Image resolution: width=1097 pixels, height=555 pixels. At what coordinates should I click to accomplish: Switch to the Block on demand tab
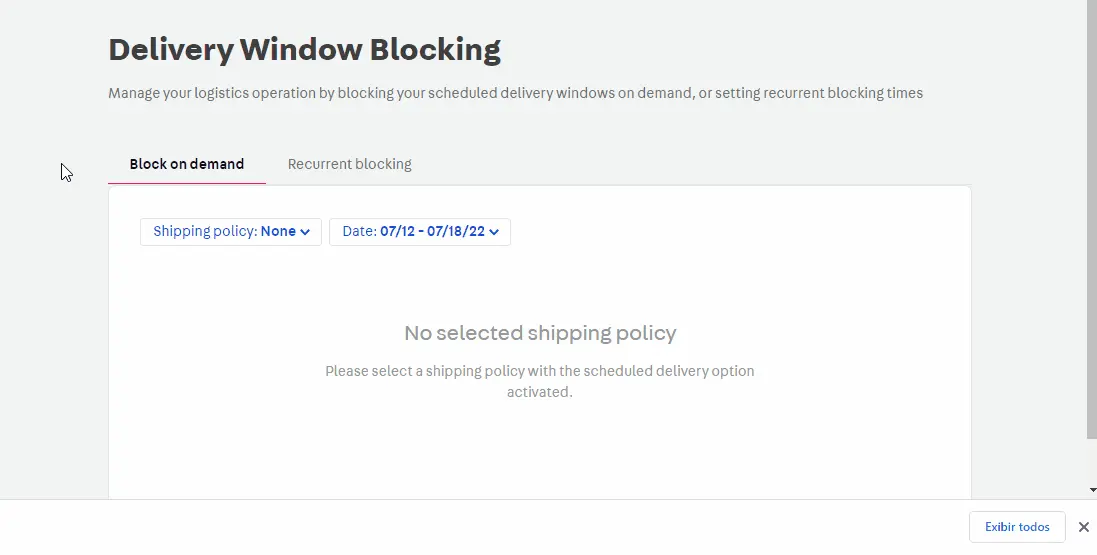187,164
